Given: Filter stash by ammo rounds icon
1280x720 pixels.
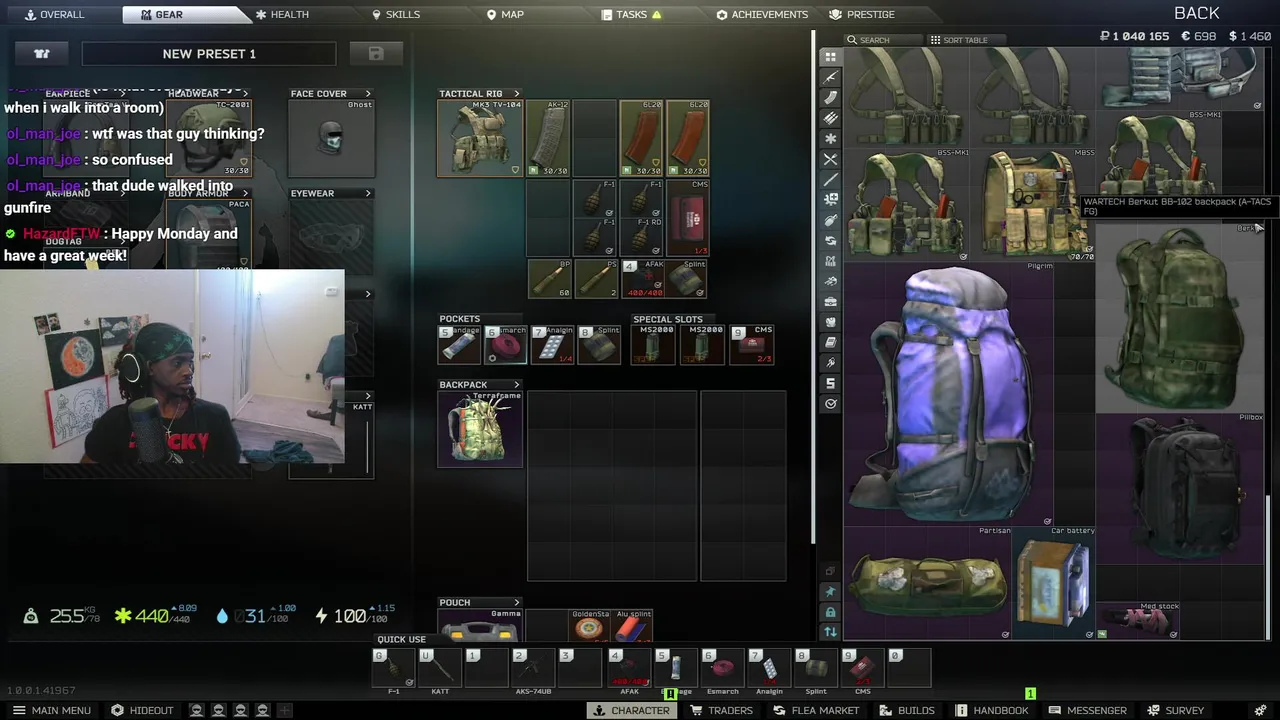Looking at the screenshot, I should tap(830, 118).
